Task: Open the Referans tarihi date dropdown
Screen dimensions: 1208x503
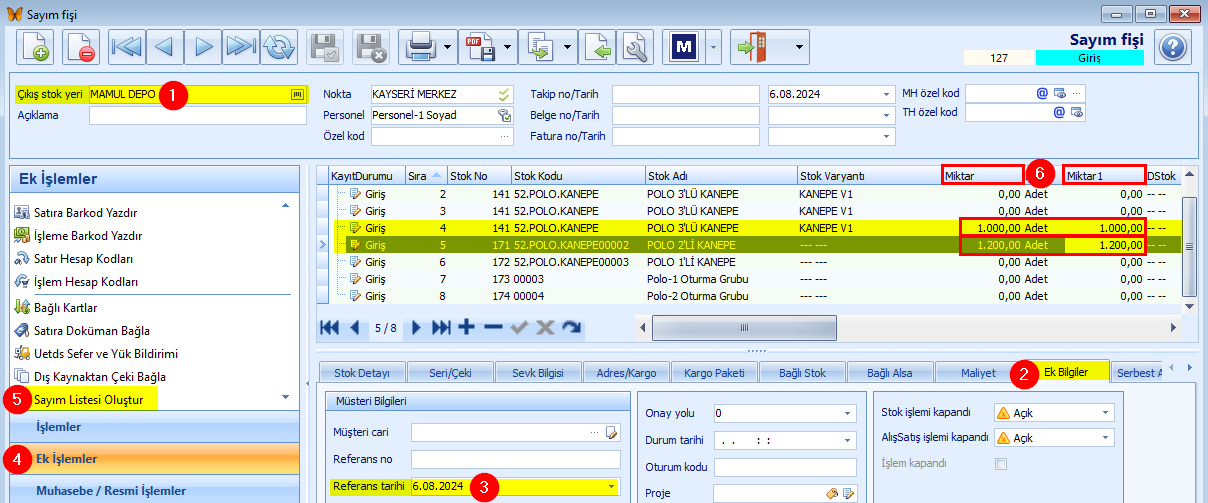Action: click(612, 487)
